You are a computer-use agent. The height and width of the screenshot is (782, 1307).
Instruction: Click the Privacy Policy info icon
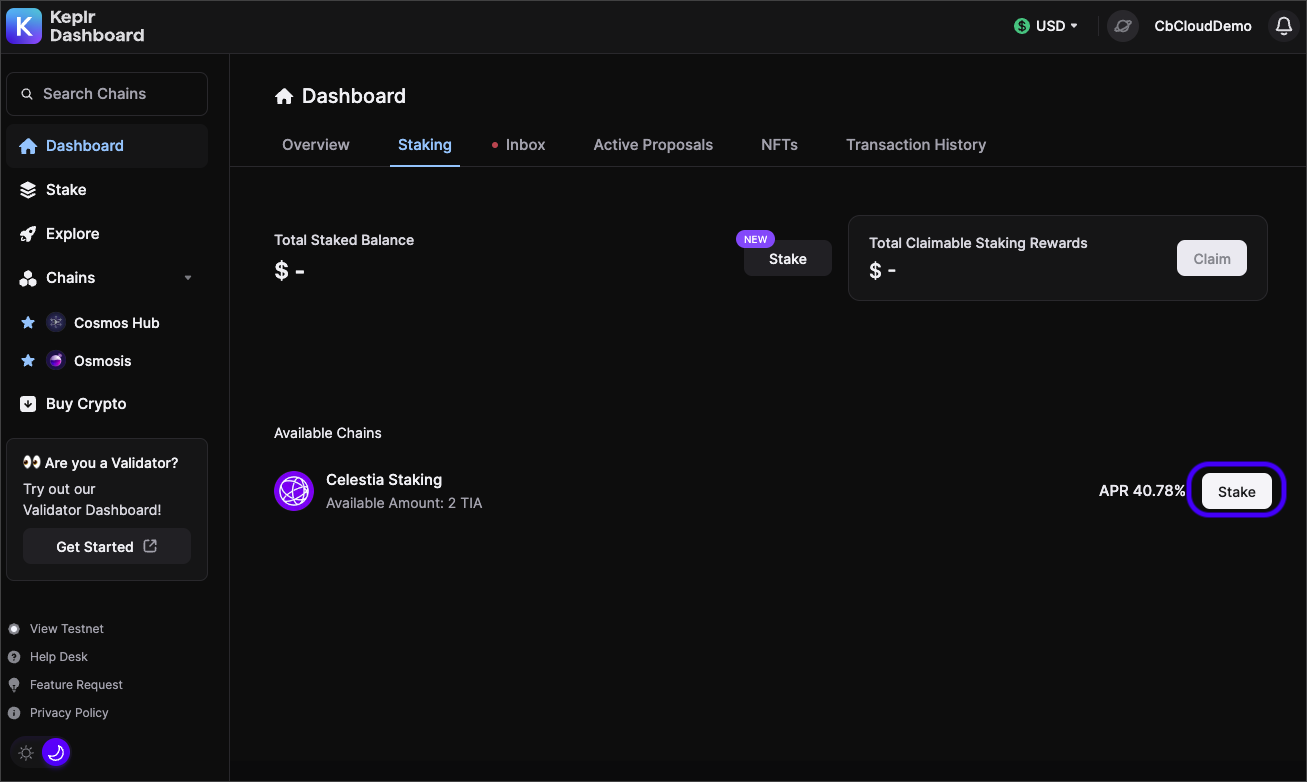coord(14,713)
